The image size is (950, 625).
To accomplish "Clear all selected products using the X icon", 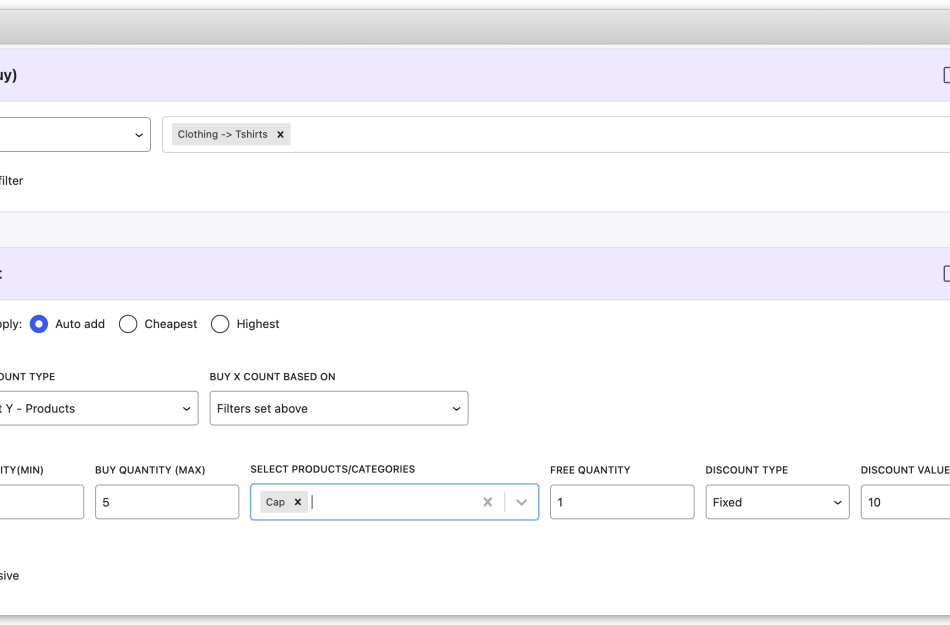I will click(x=487, y=502).
